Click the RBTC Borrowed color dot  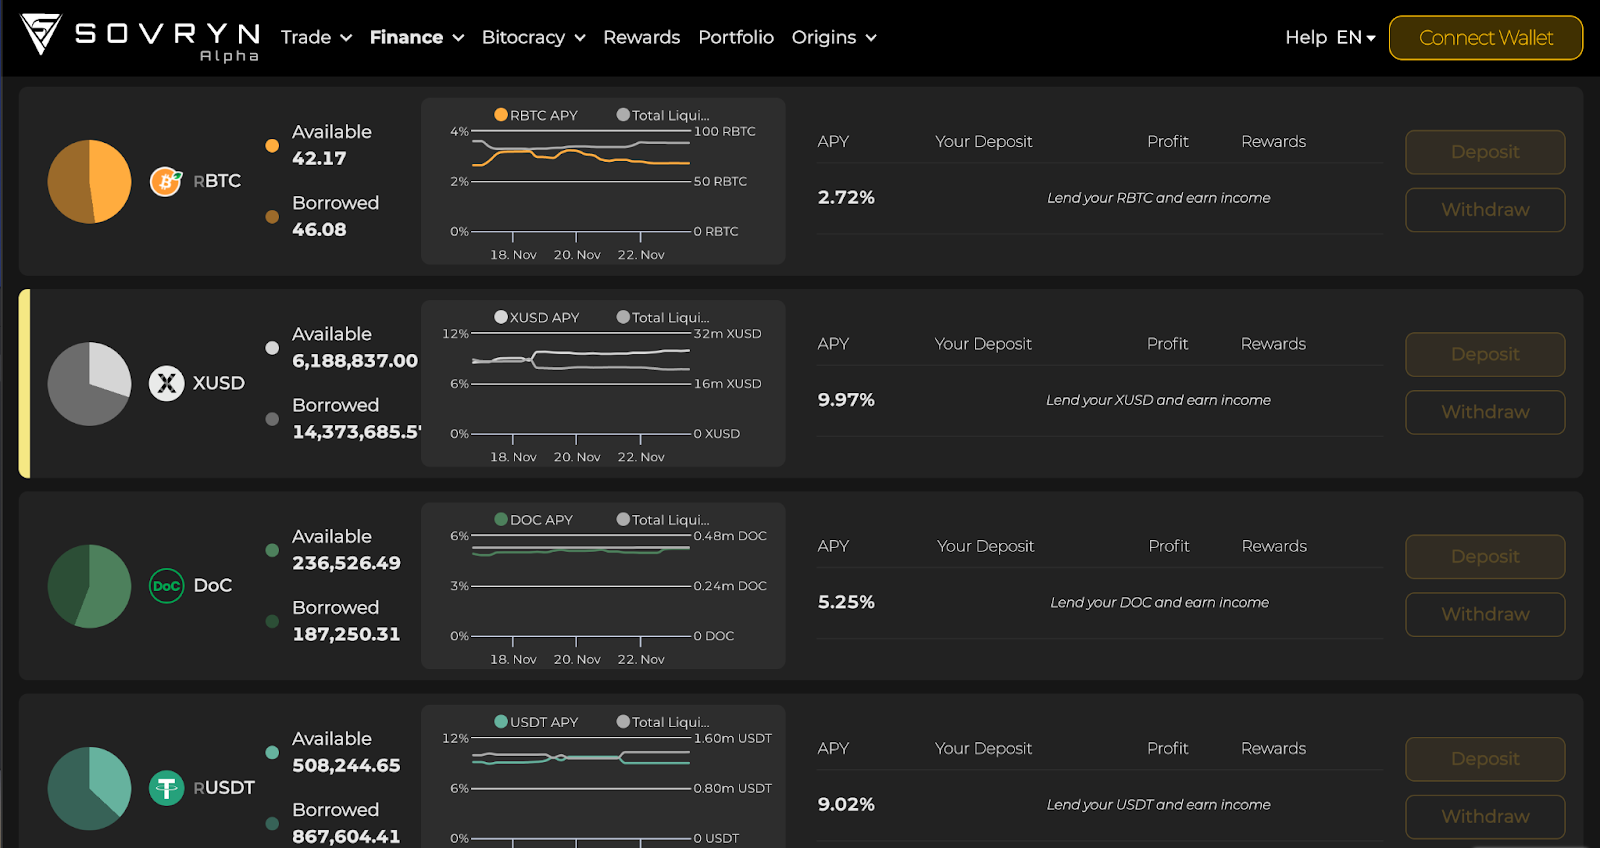(x=272, y=216)
